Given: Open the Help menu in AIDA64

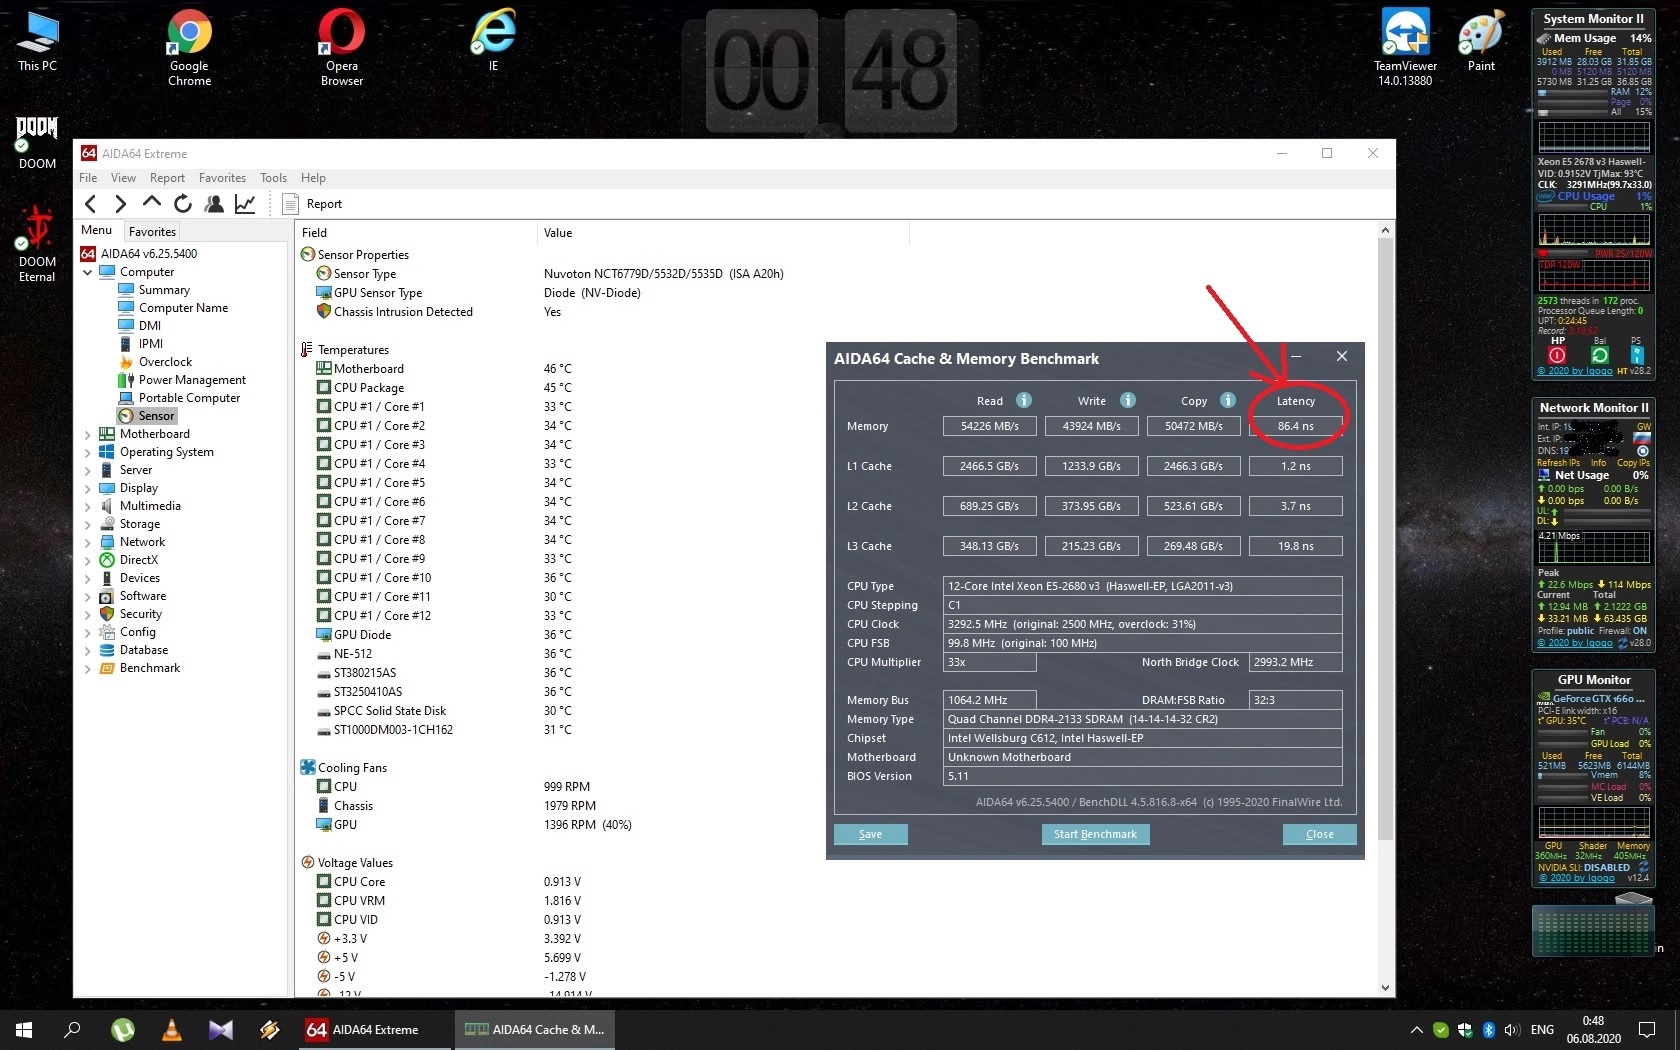Looking at the screenshot, I should [x=313, y=178].
